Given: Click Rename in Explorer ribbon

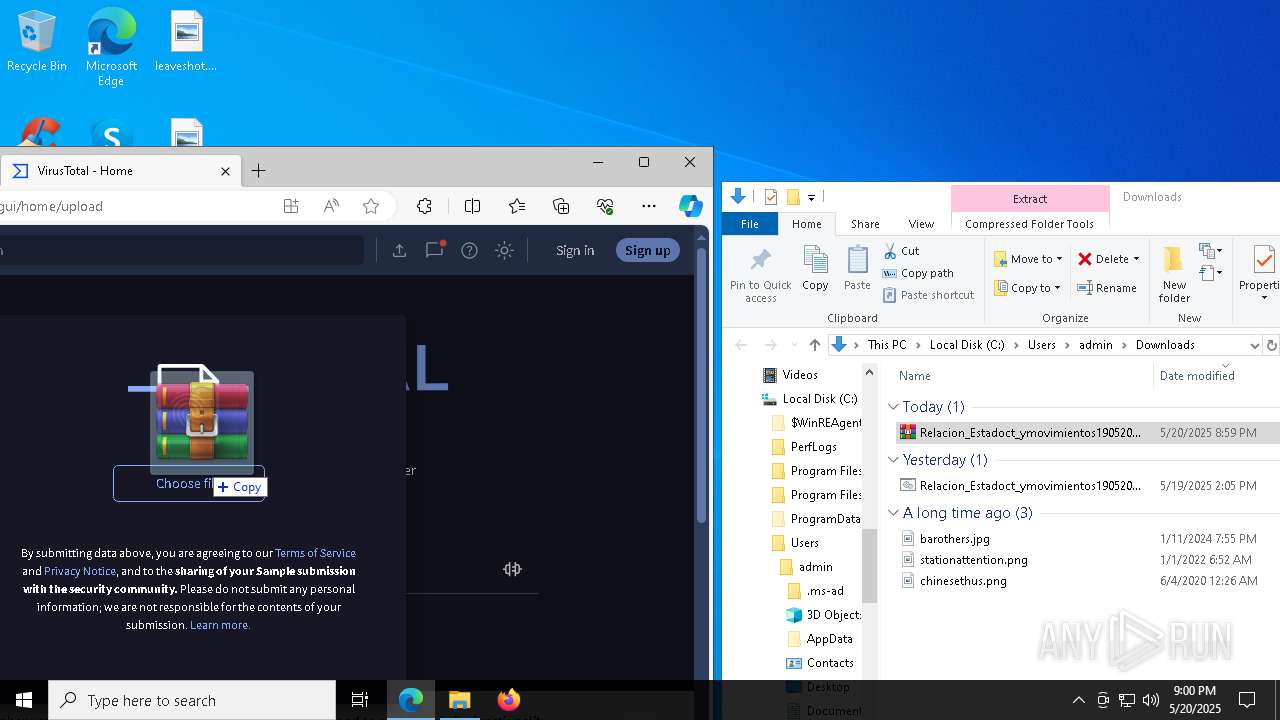Looking at the screenshot, I should (x=1107, y=288).
